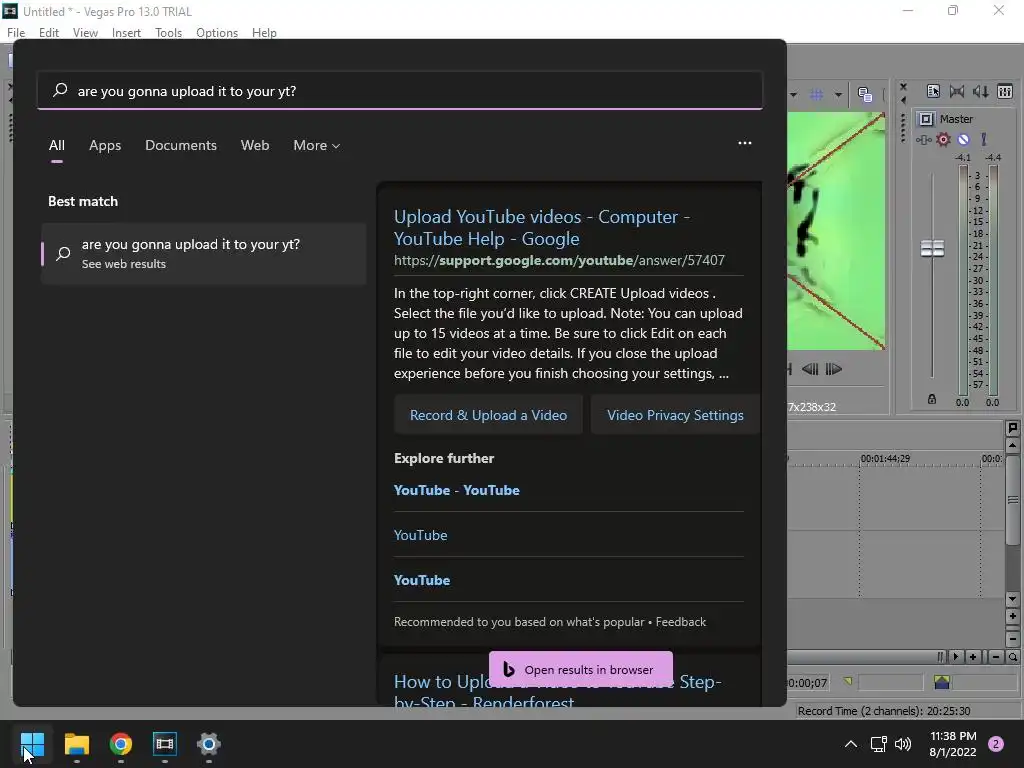The image size is (1024, 768).
Task: Switch to the Documents search tab
Action: 181,146
